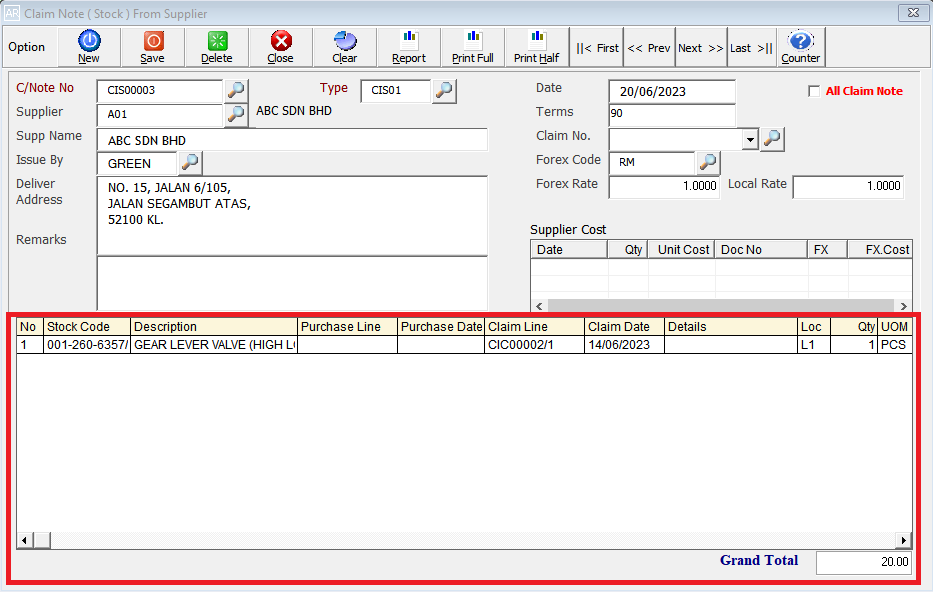Open the Type lookup magnifier
This screenshot has height=592, width=933.
coord(444,90)
